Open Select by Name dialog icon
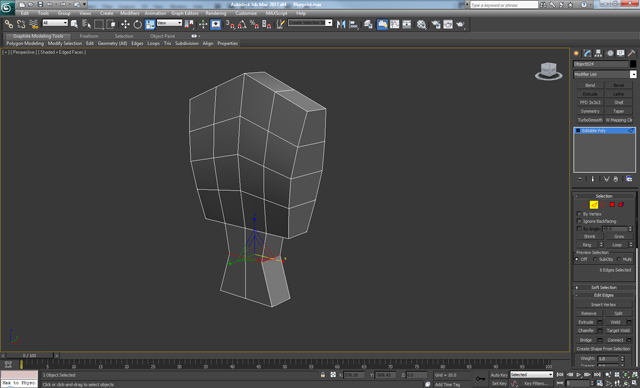Screen dimensions: 640x388 coord(87,24)
